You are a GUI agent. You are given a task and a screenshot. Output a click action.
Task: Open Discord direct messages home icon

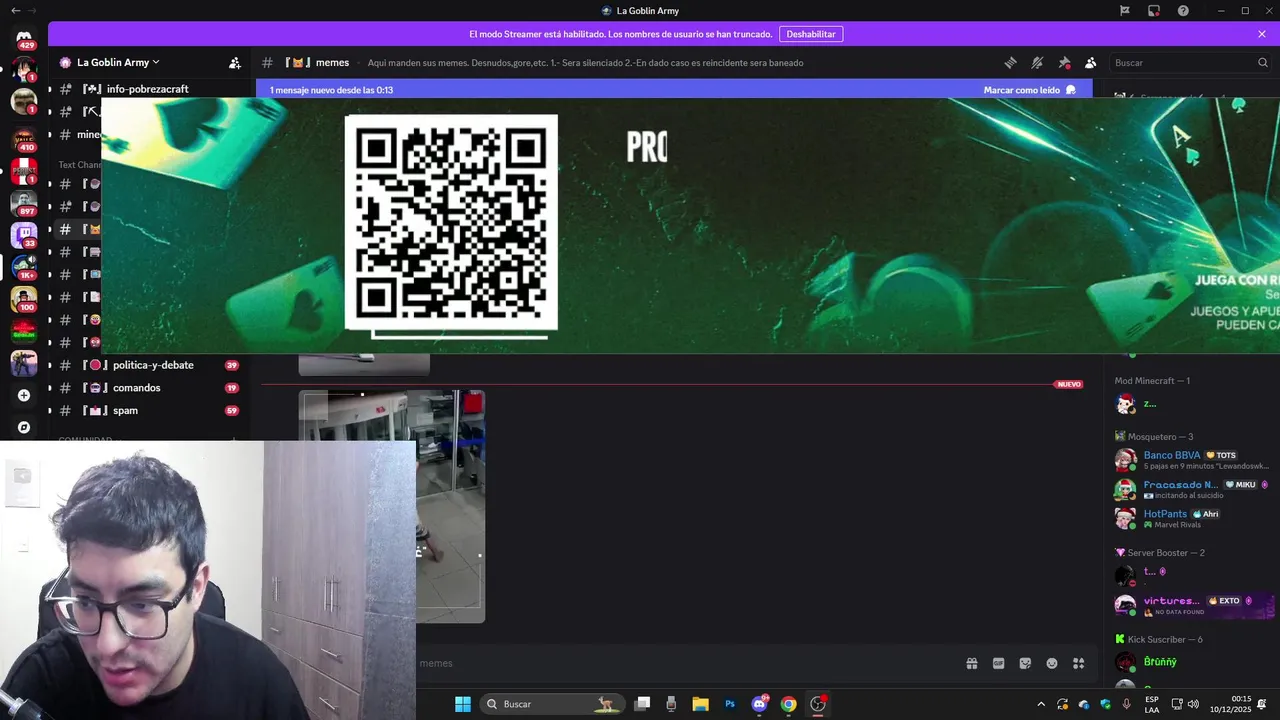(24, 37)
